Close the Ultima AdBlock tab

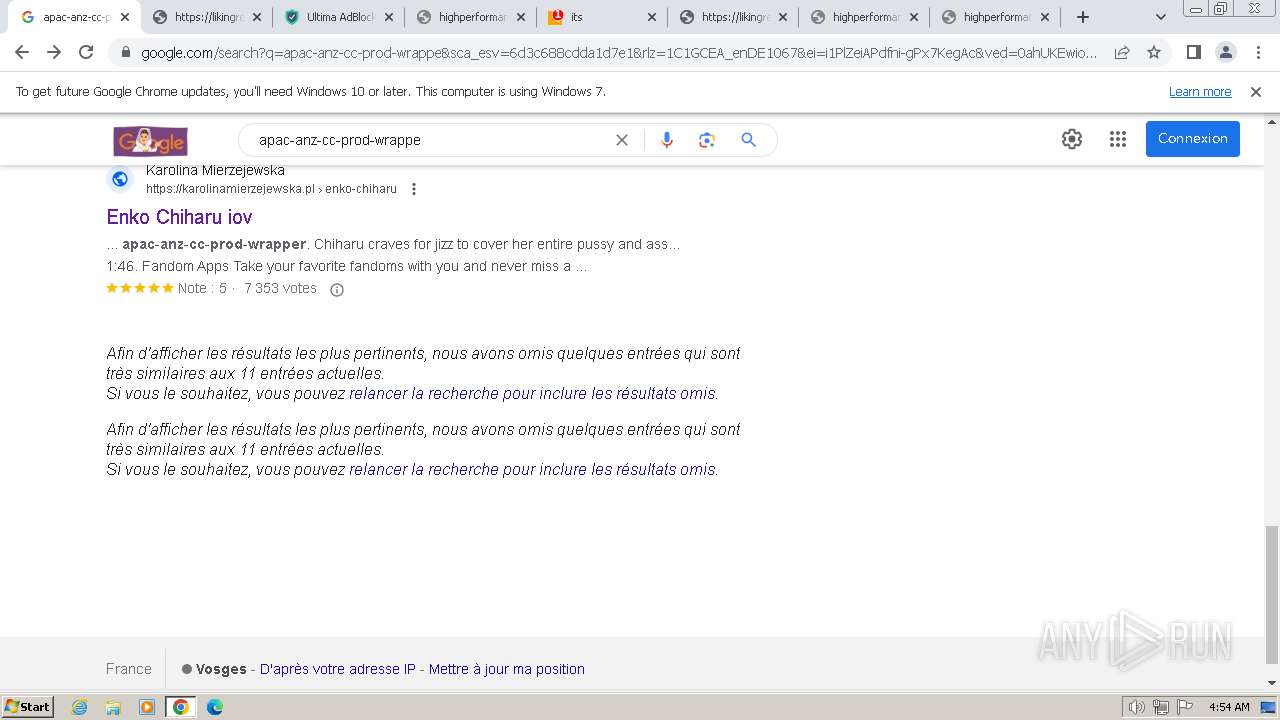coord(389,17)
